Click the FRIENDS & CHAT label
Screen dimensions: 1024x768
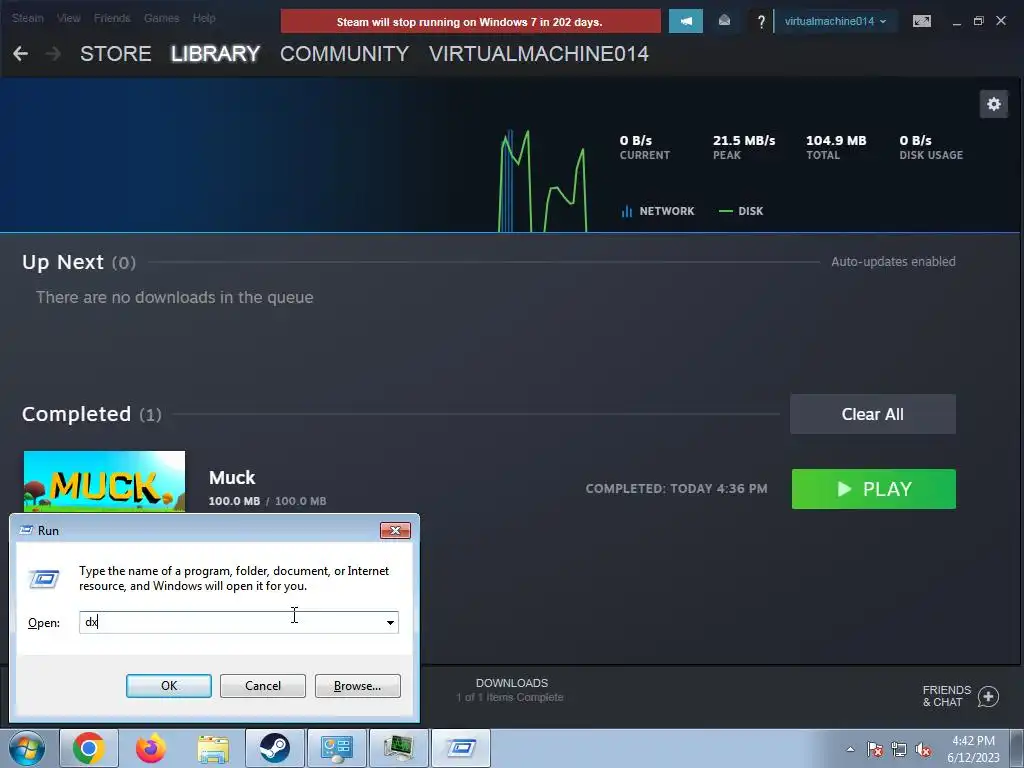pyautogui.click(x=946, y=696)
